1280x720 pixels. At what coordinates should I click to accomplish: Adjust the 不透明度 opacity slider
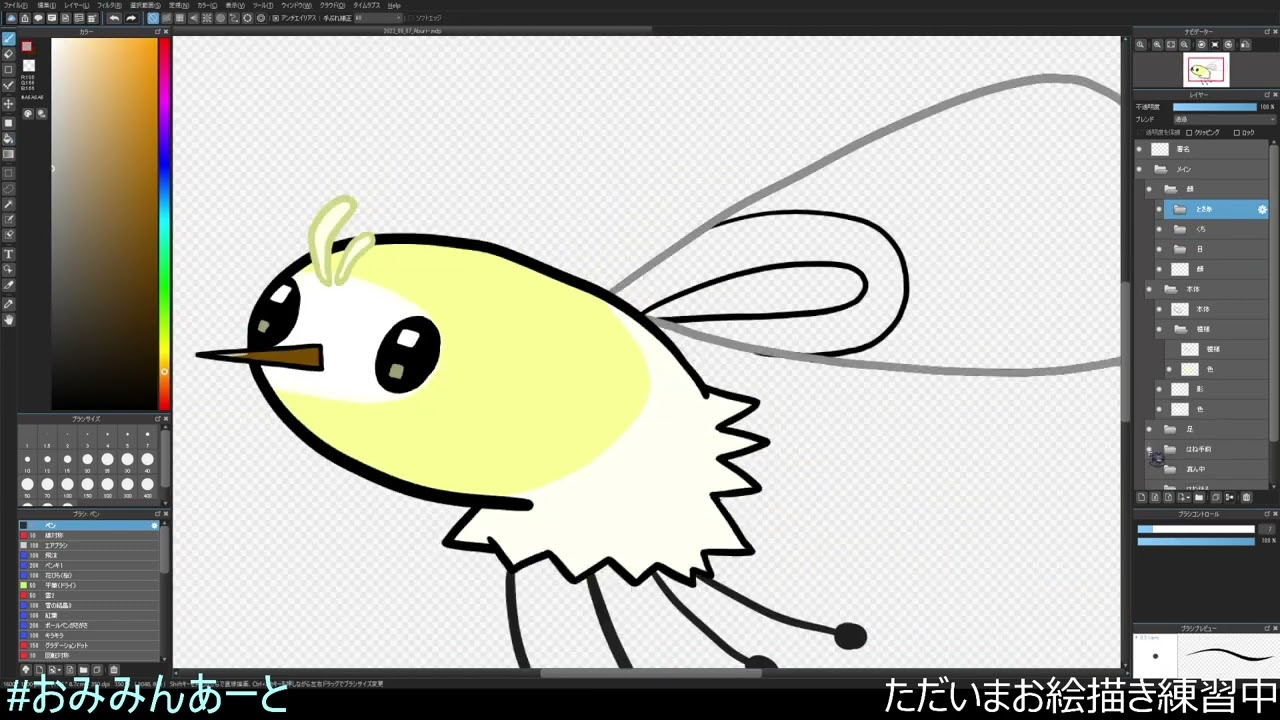click(1214, 107)
